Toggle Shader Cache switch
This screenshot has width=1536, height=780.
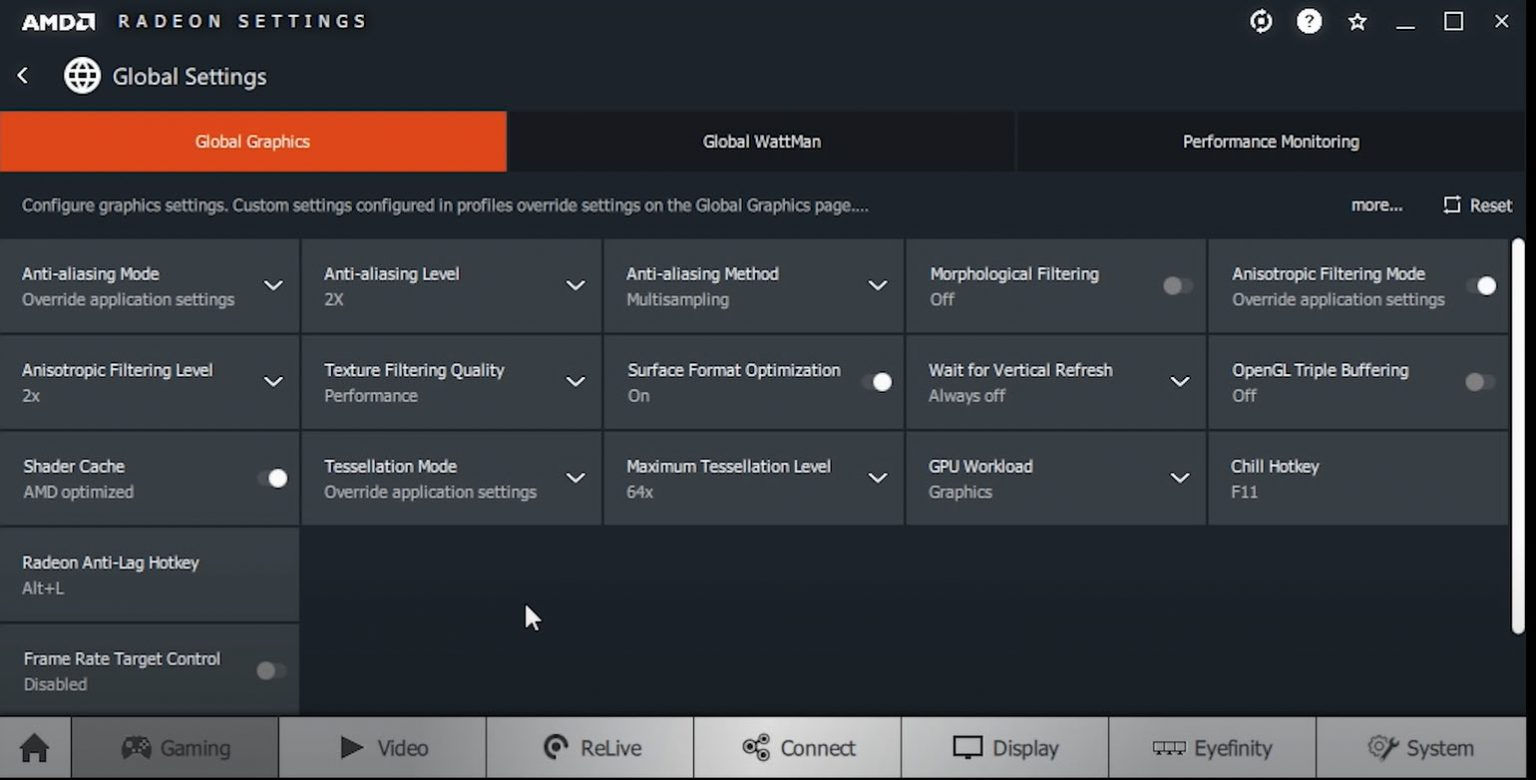pyautogui.click(x=272, y=478)
